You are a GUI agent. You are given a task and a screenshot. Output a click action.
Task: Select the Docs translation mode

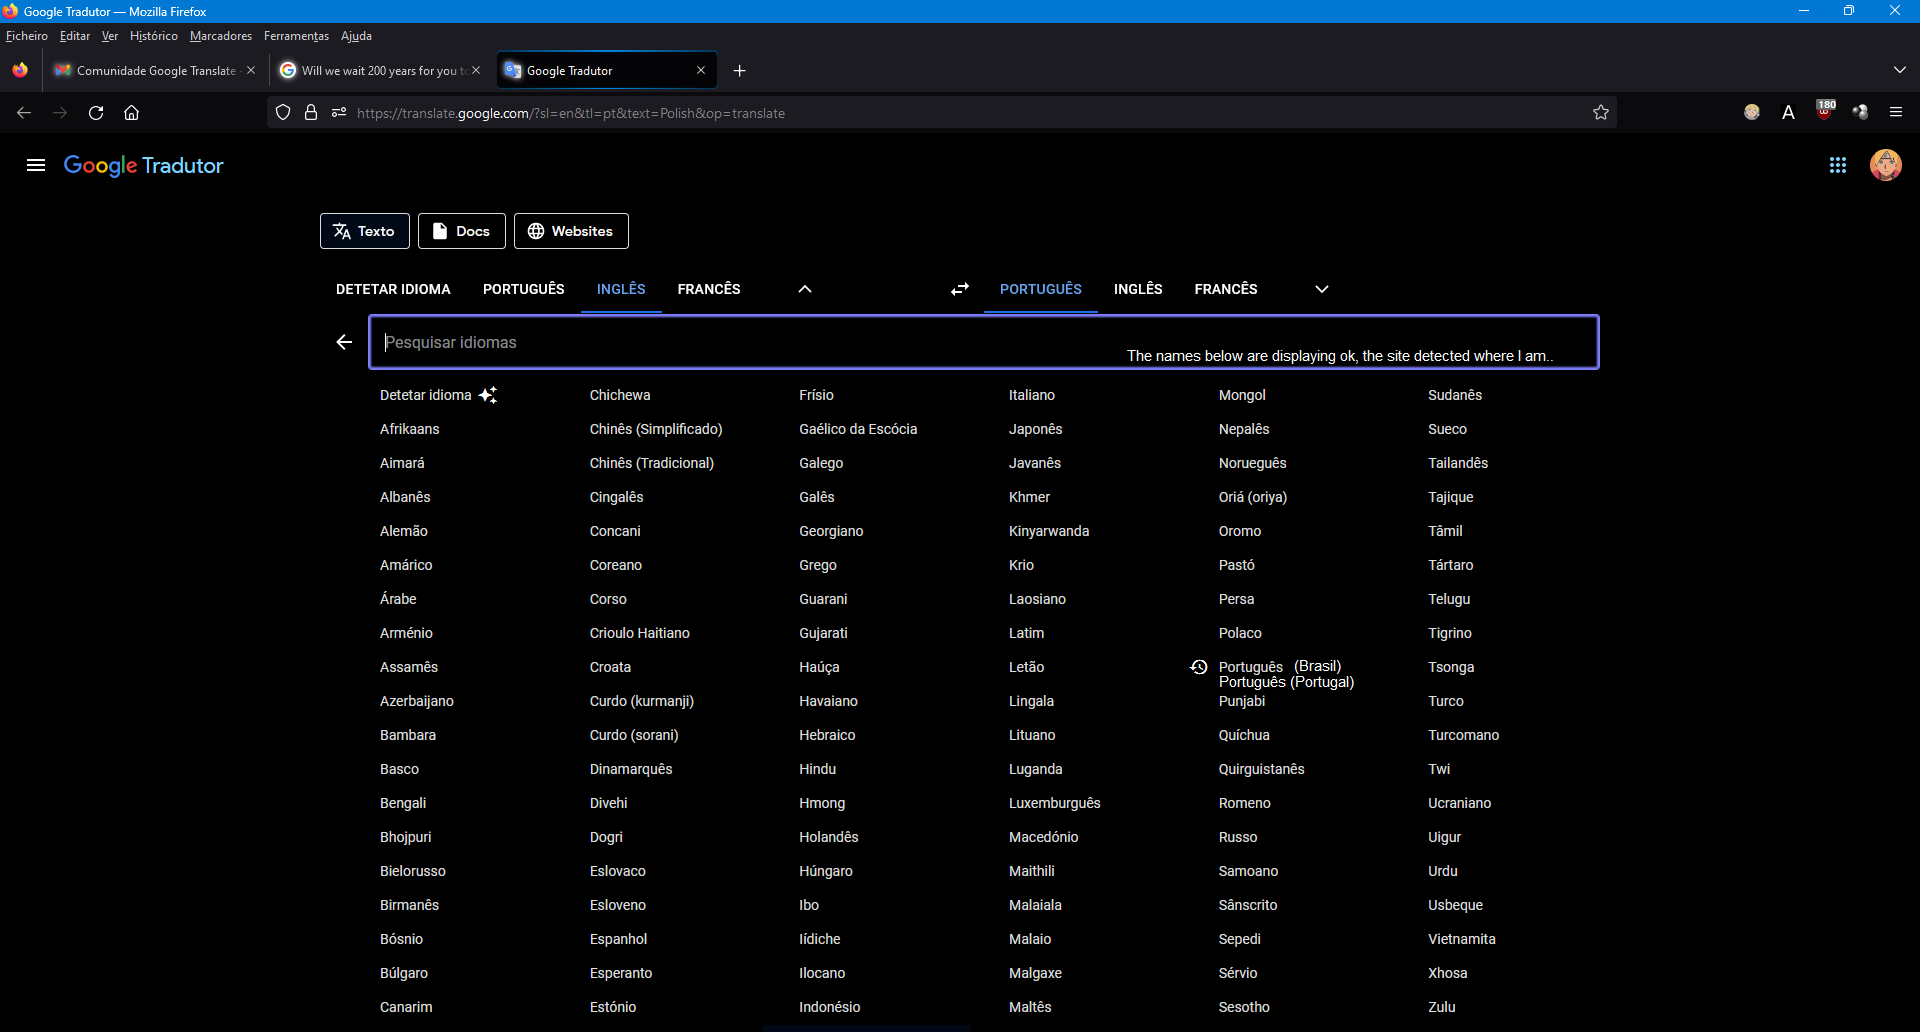pos(462,231)
